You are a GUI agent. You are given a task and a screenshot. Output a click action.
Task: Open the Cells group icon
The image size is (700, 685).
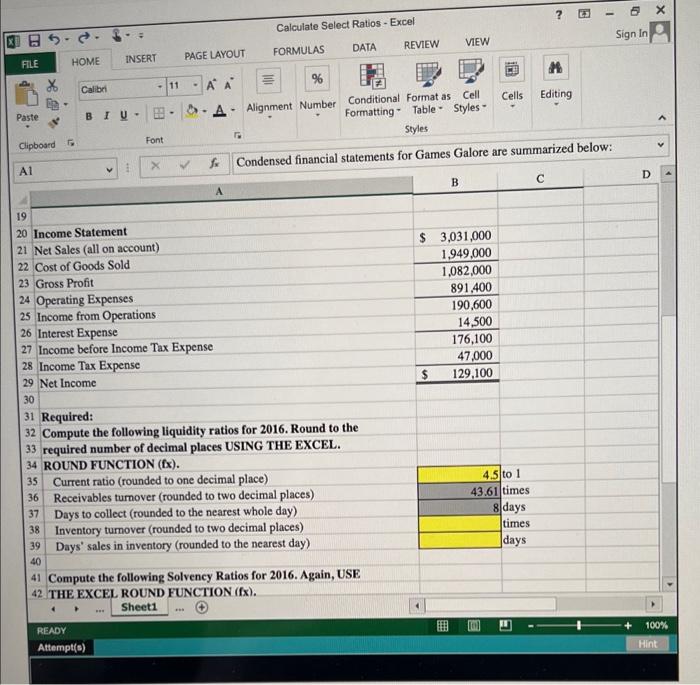point(512,70)
